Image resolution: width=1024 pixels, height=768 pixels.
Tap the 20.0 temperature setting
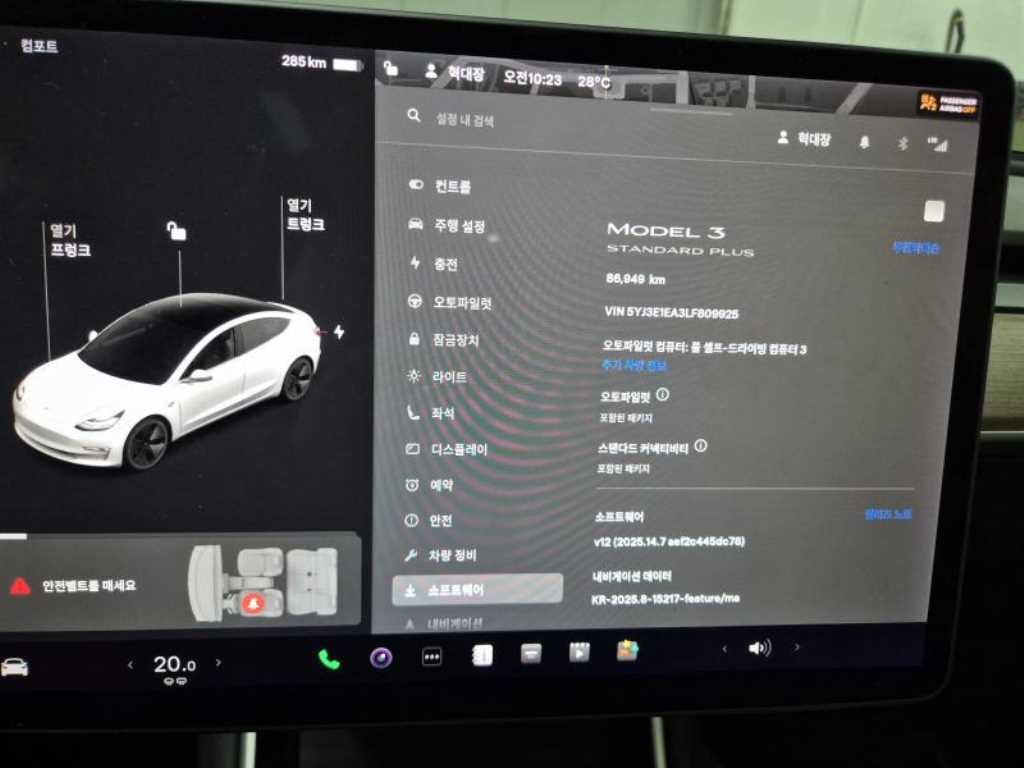pos(174,665)
